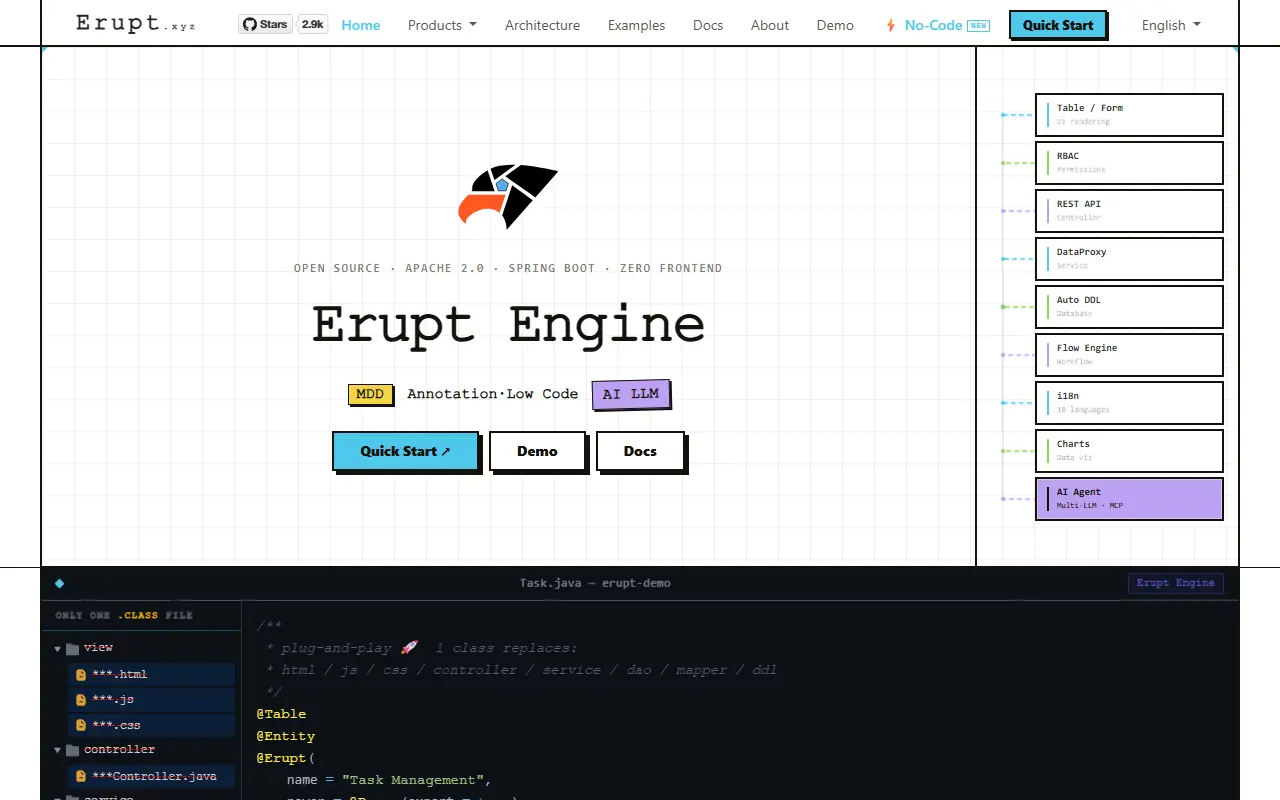Open the Examples nav item
The width and height of the screenshot is (1280, 800).
pyautogui.click(x=636, y=25)
